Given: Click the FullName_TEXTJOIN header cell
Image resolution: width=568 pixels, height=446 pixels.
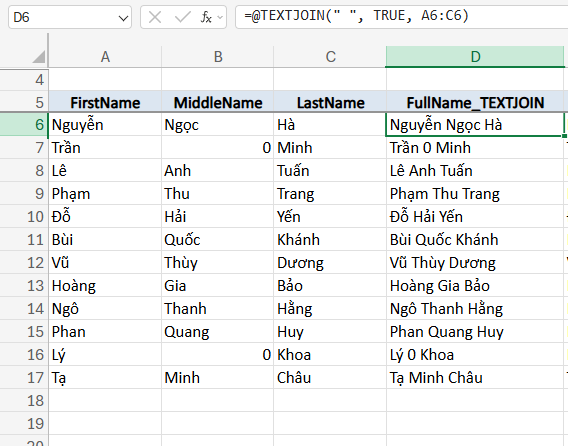Looking at the screenshot, I should (x=475, y=103).
